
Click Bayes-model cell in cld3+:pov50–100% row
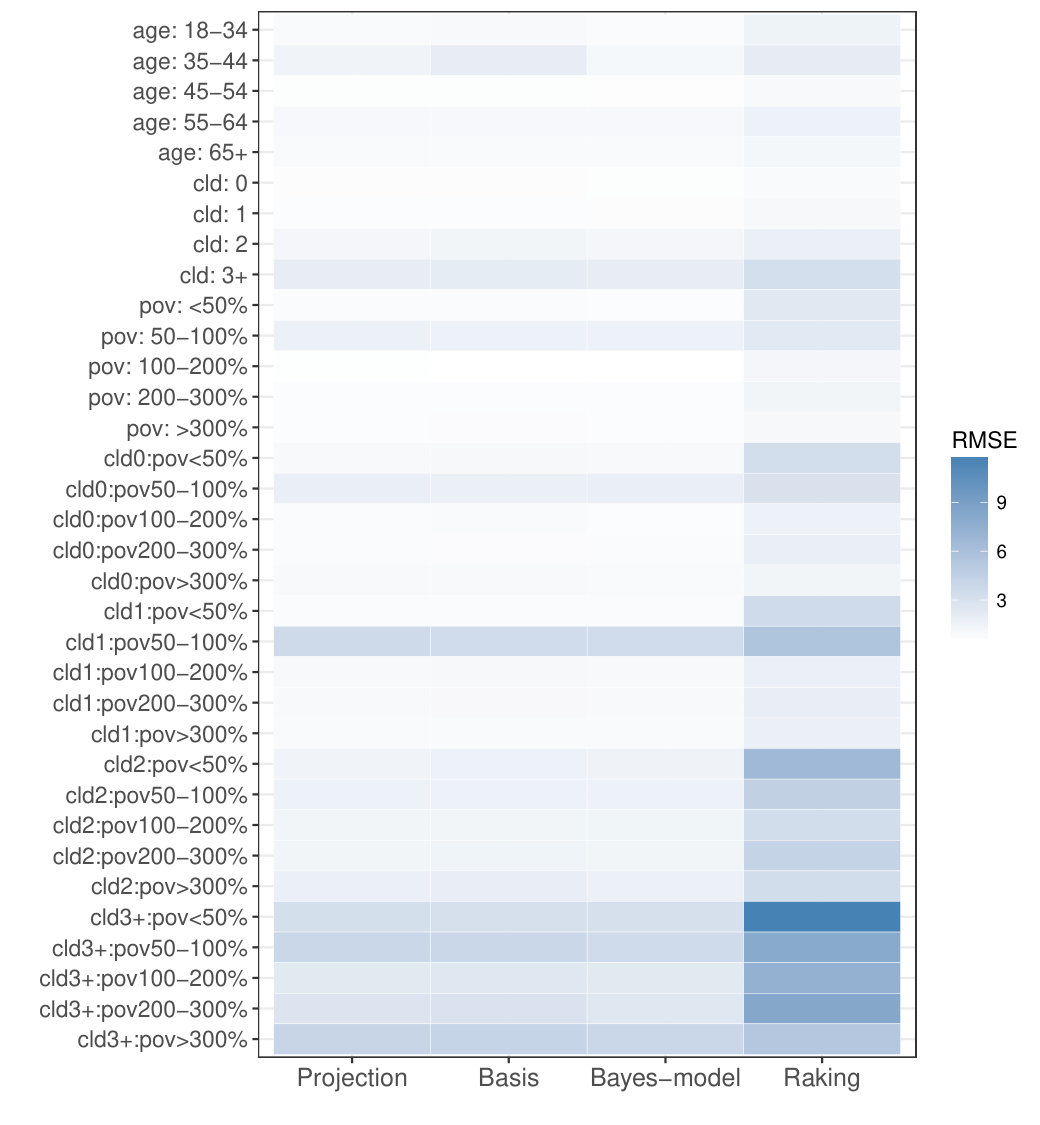665,948
